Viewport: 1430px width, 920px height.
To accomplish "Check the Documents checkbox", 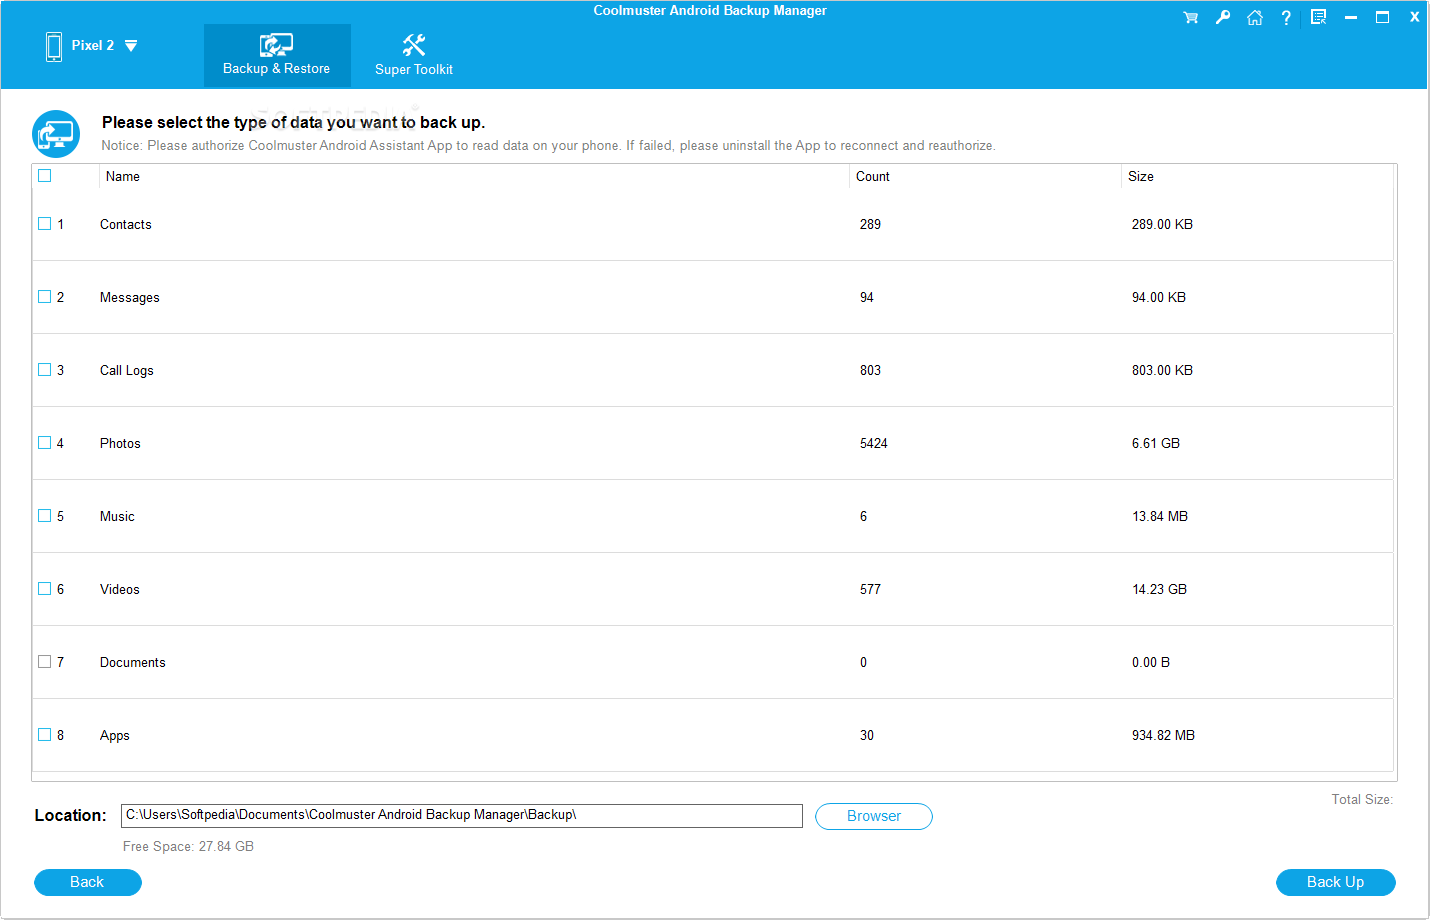I will pyautogui.click(x=44, y=662).
